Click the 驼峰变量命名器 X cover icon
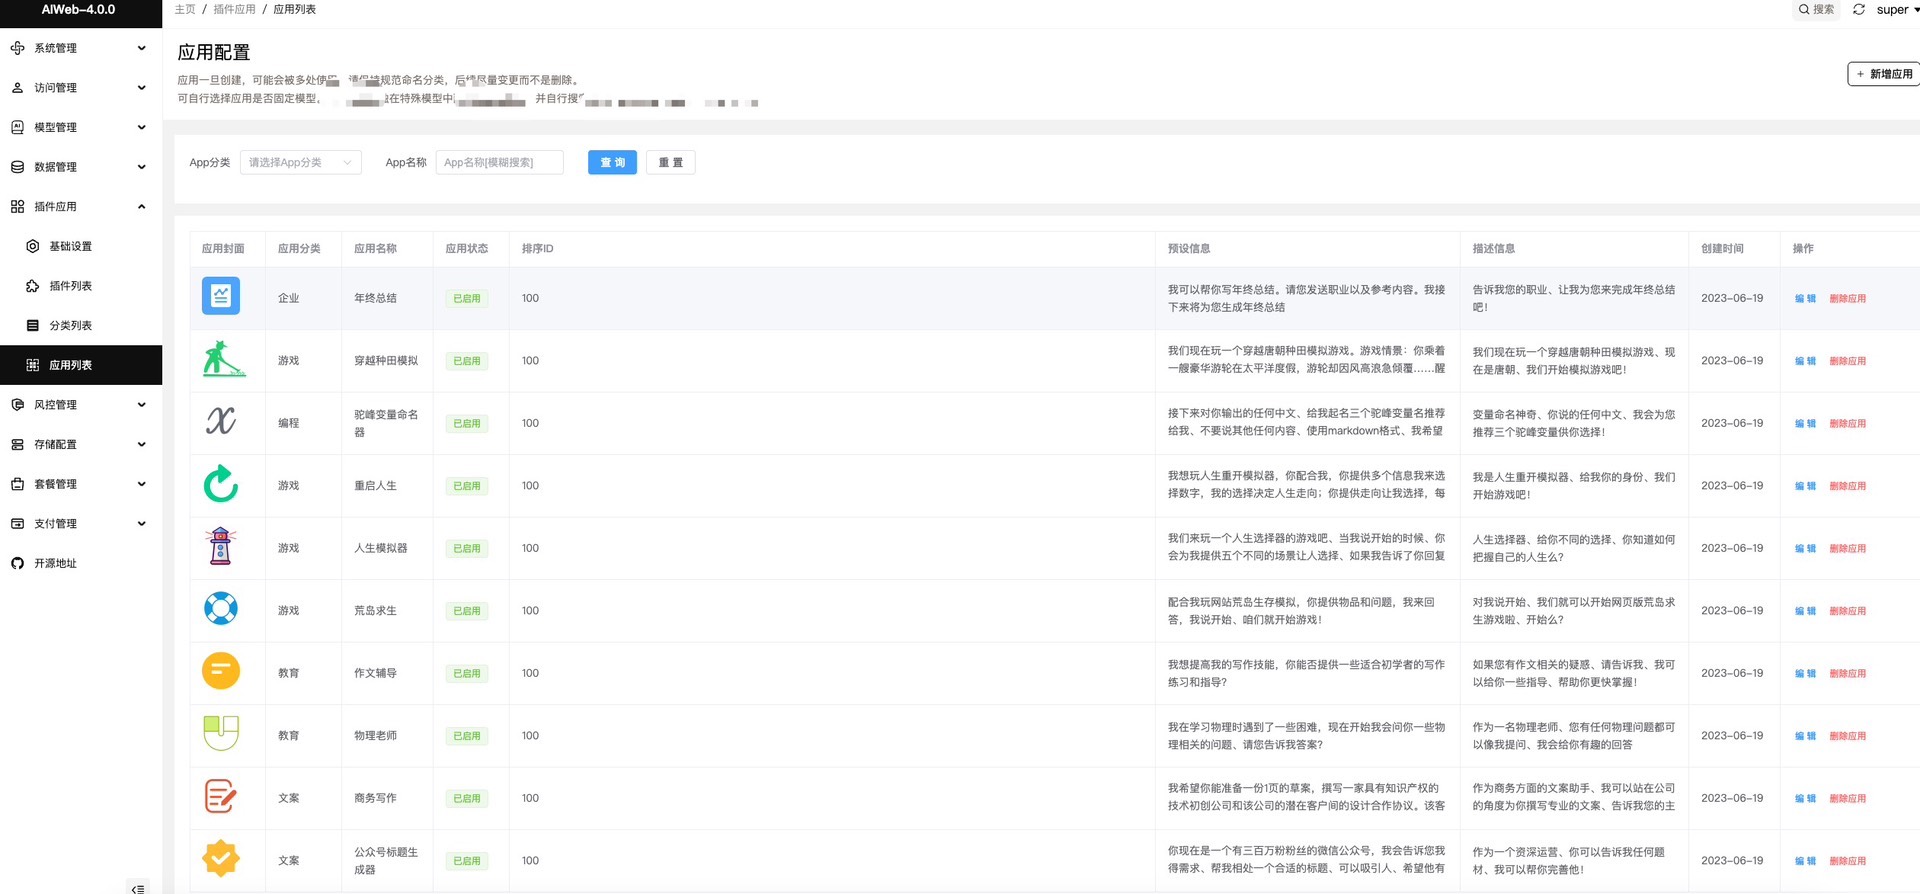Viewport: 1920px width, 894px height. 221,422
